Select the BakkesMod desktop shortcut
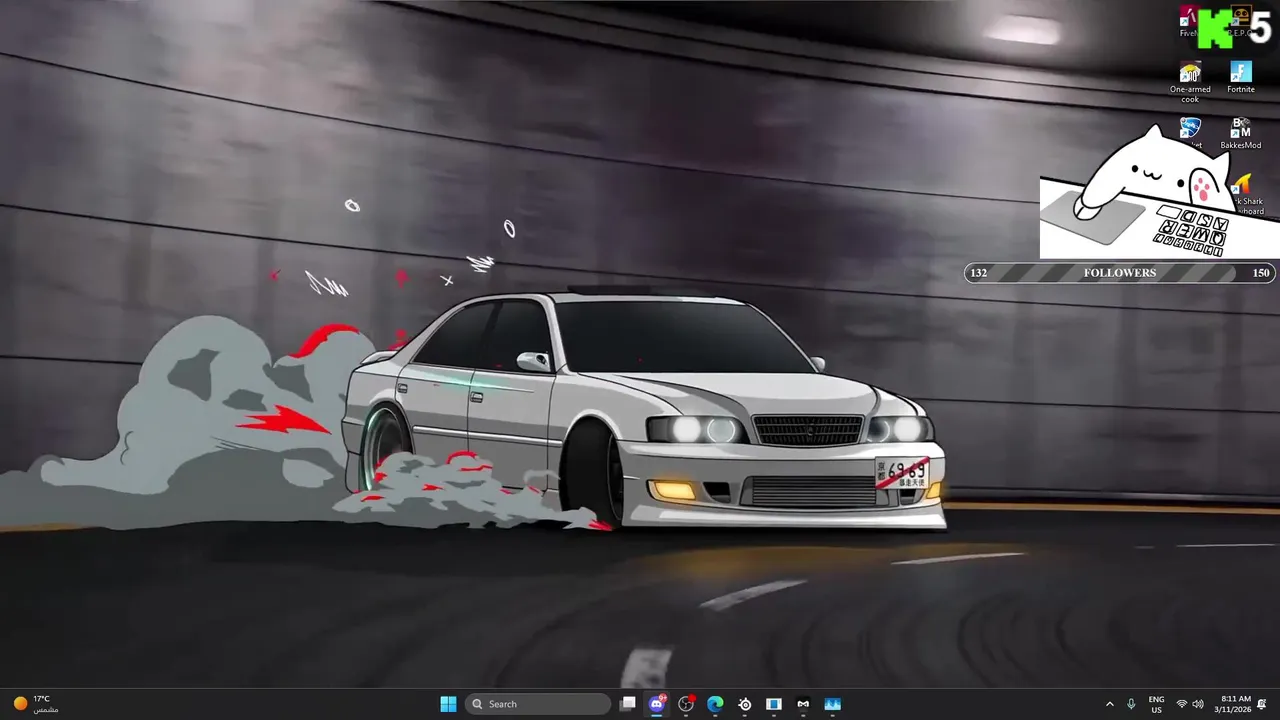Screen dimensions: 1280x720 tap(1241, 134)
